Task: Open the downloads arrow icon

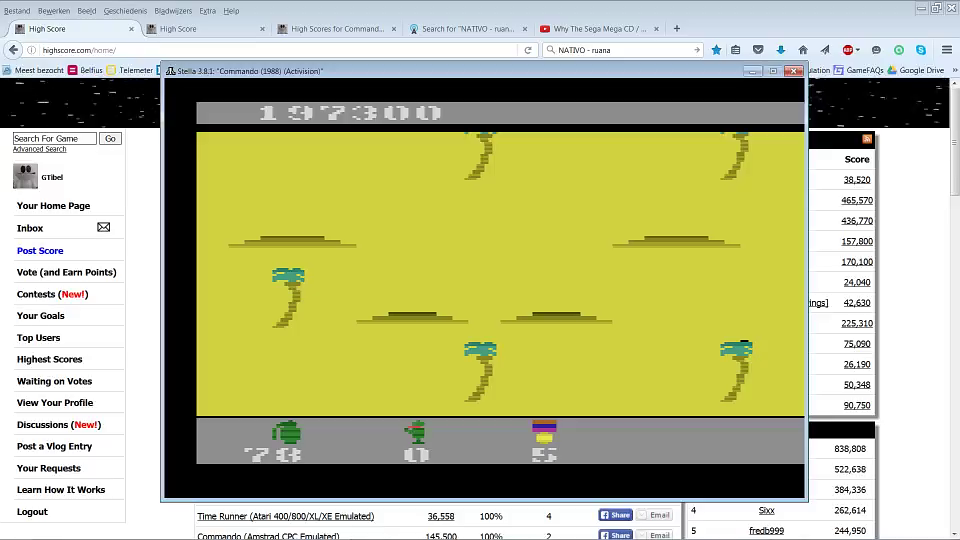Action: coord(781,50)
